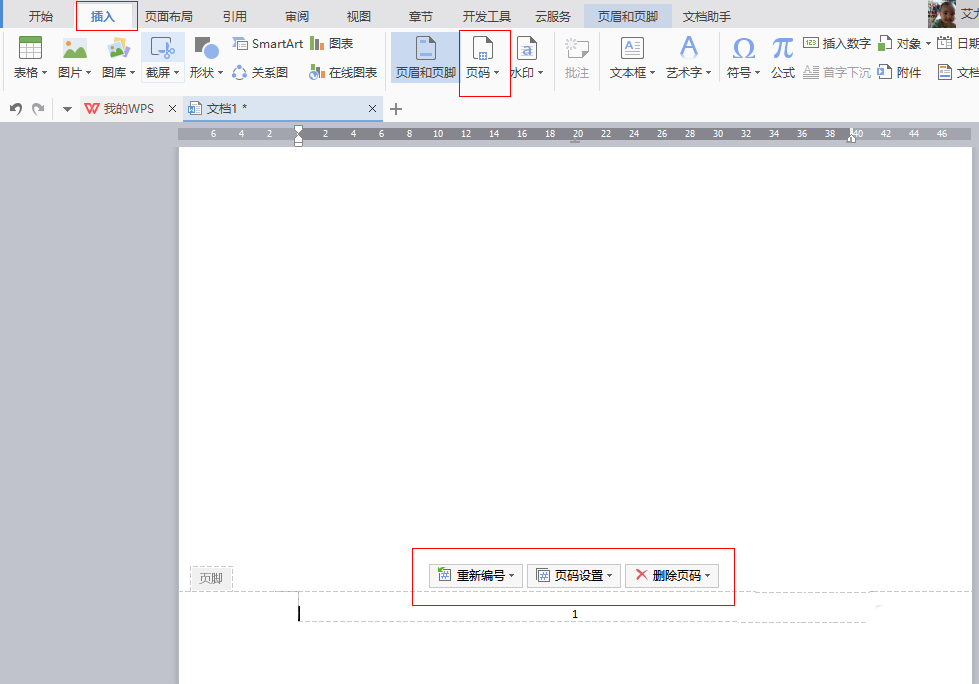Image resolution: width=979 pixels, height=684 pixels.
Task: Insert a 图表 chart
Action: point(332,44)
